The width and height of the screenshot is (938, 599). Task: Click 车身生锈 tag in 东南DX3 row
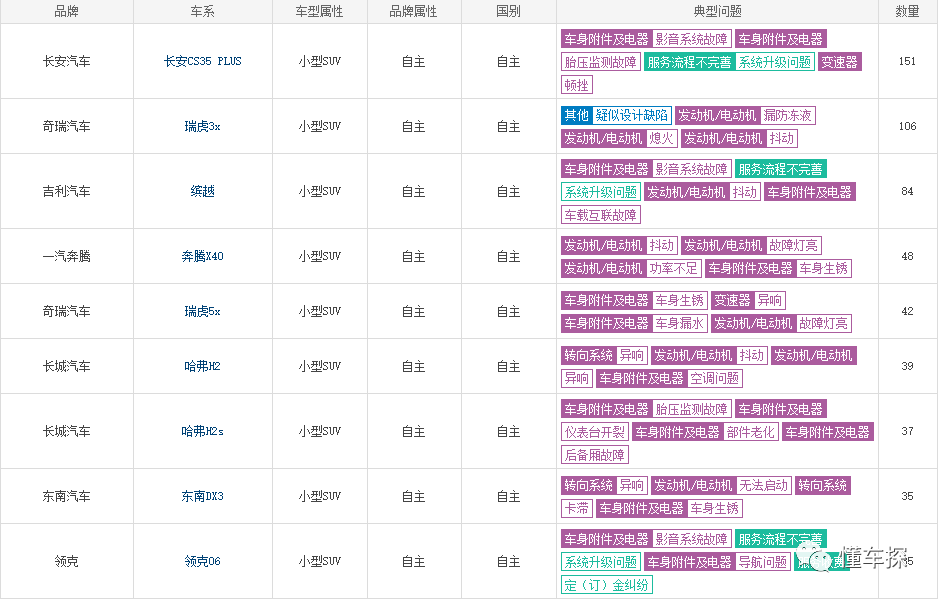(x=714, y=509)
